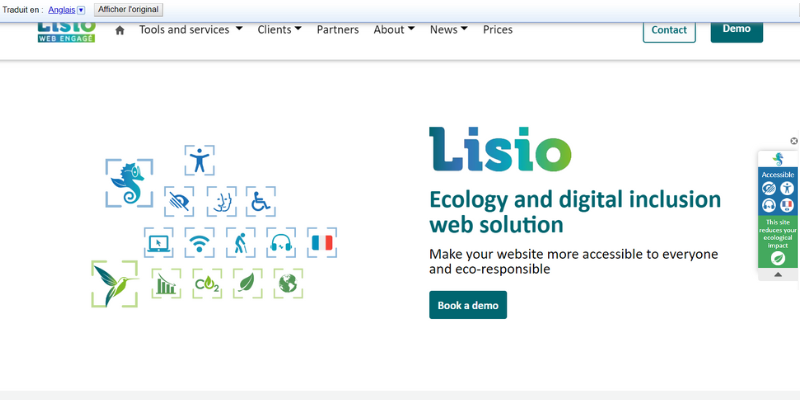Click the crossed-out eye illustration icon
The width and height of the screenshot is (800, 400).
[179, 202]
